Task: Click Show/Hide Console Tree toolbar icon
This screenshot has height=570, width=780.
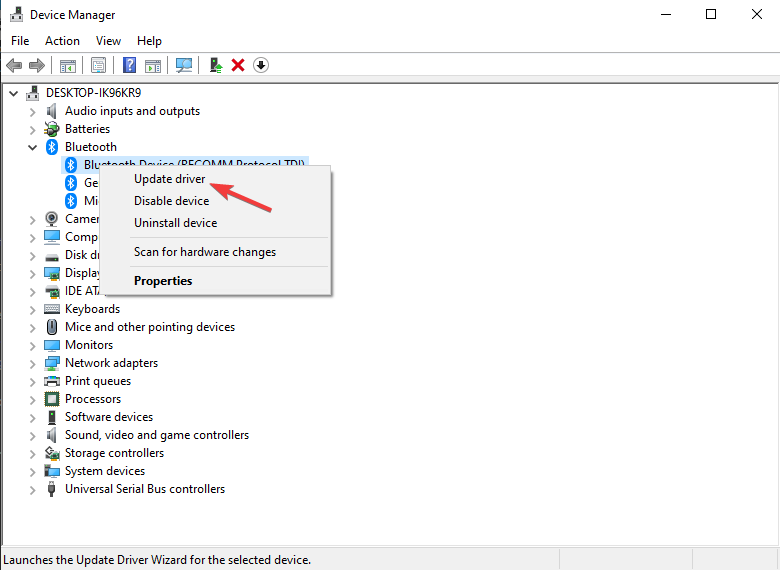Action: (68, 65)
